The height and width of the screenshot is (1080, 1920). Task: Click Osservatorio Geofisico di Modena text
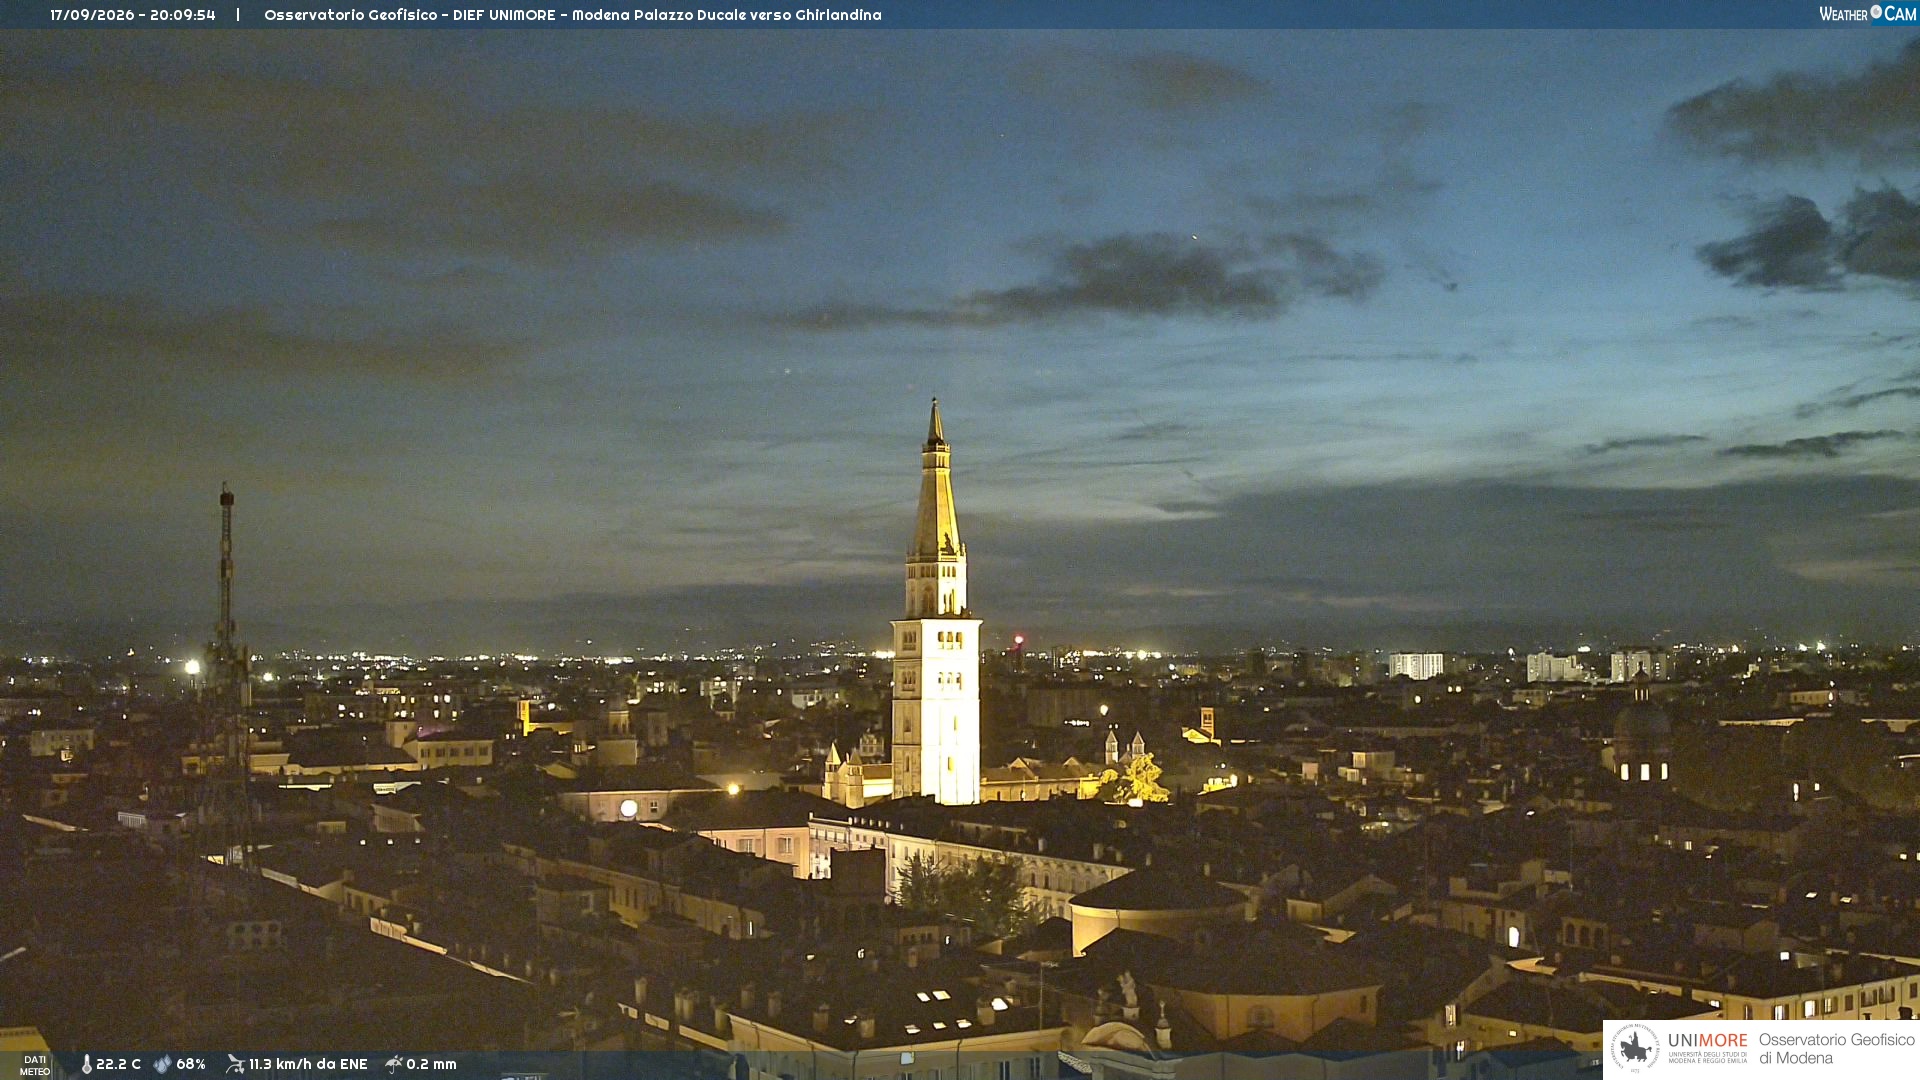coord(1836,1049)
